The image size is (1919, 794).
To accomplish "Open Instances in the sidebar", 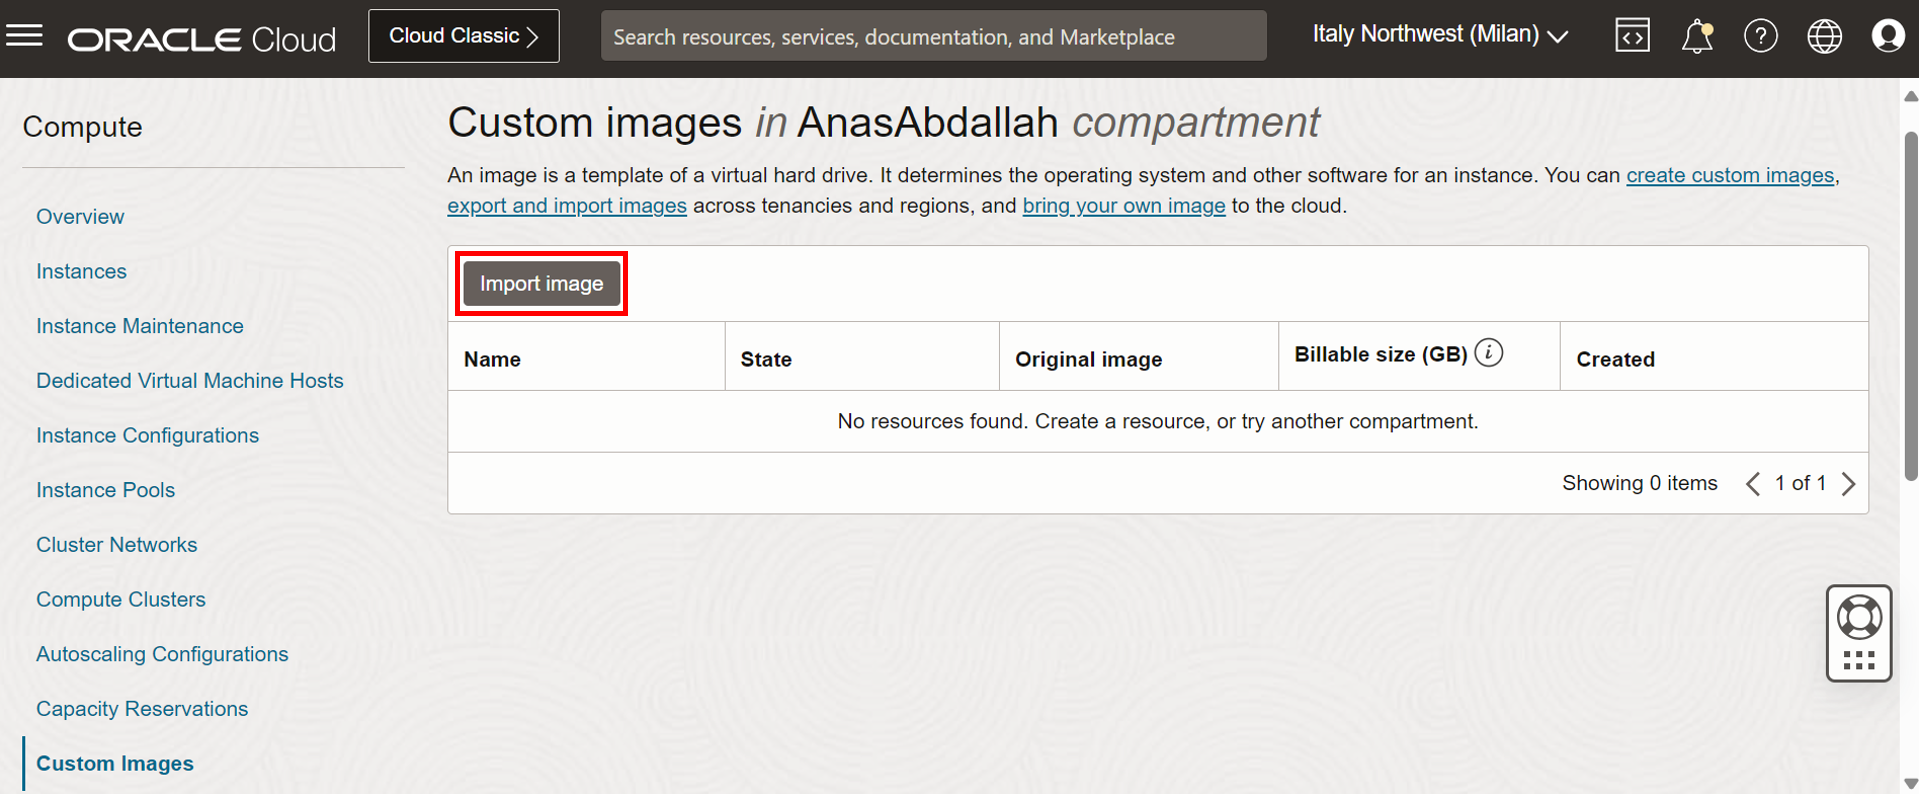I will pyautogui.click(x=81, y=272).
